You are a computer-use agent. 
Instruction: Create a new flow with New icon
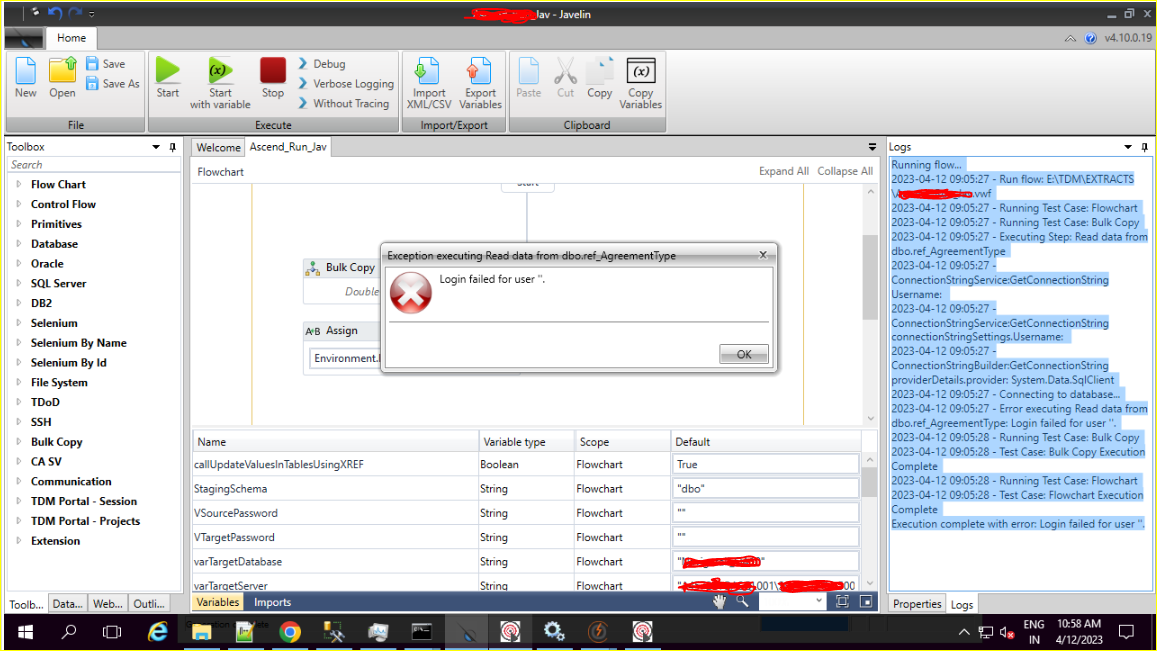(26, 72)
